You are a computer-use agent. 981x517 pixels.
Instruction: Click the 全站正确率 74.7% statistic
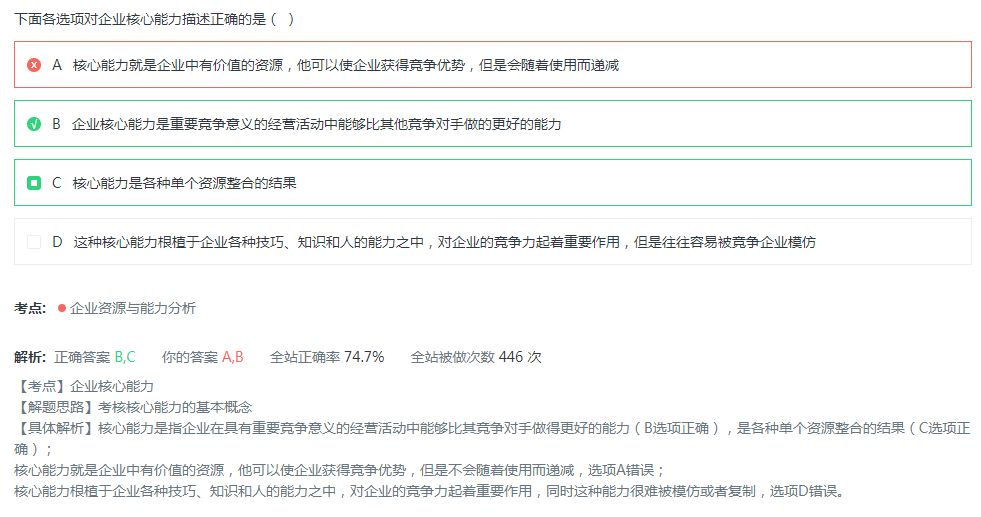(x=327, y=357)
